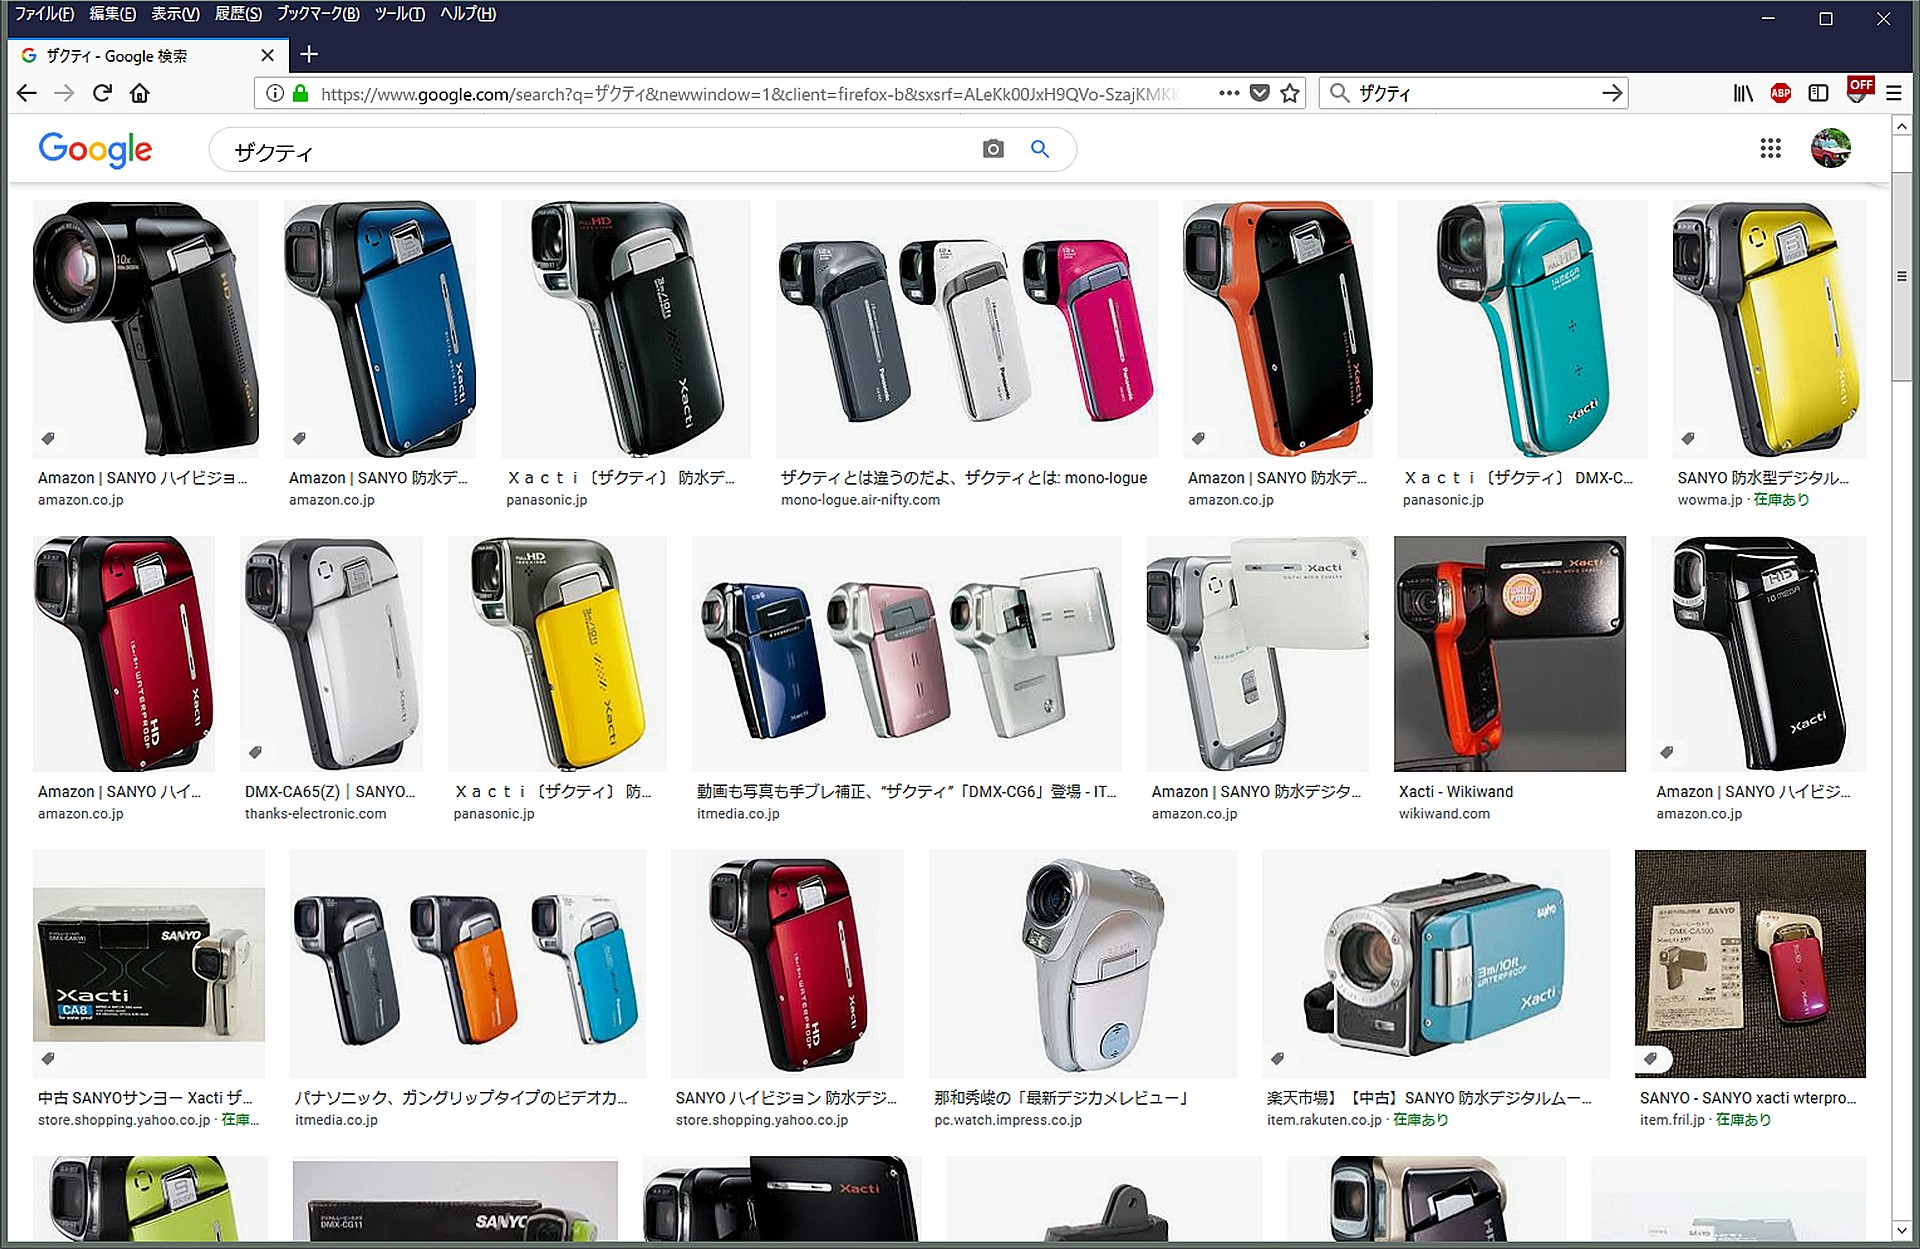The width and height of the screenshot is (1920, 1249).
Task: Click the green padlock security icon
Action: (300, 93)
